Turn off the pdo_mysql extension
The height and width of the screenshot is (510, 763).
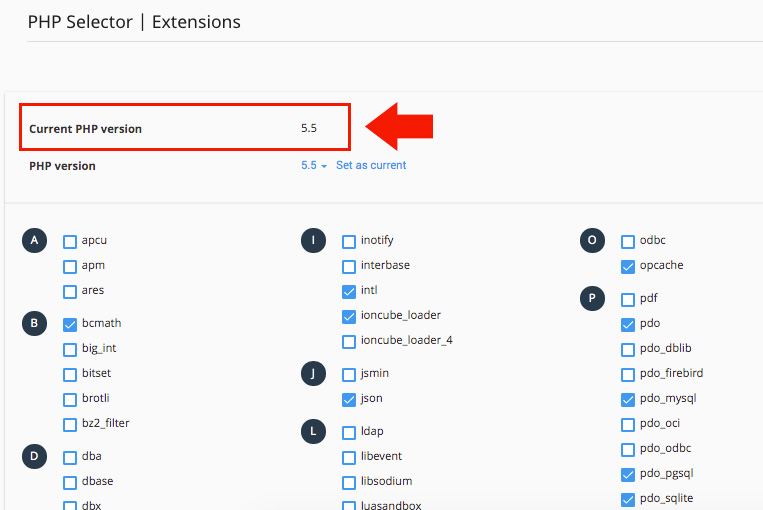point(628,399)
